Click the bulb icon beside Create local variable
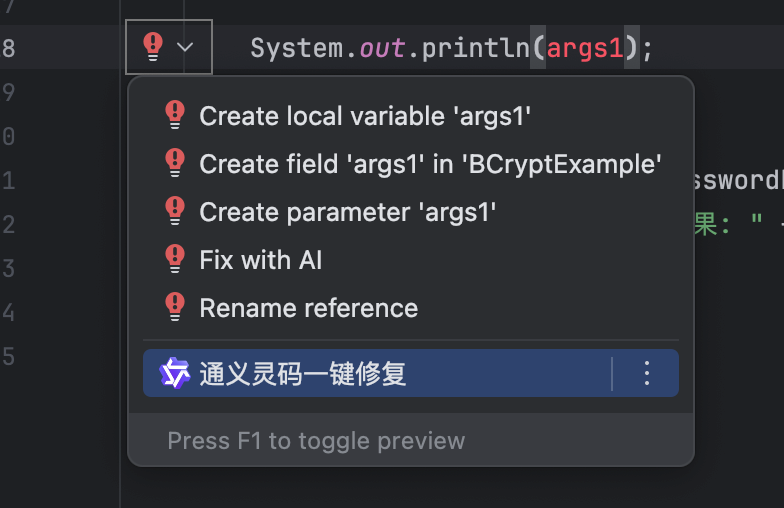 [x=175, y=115]
